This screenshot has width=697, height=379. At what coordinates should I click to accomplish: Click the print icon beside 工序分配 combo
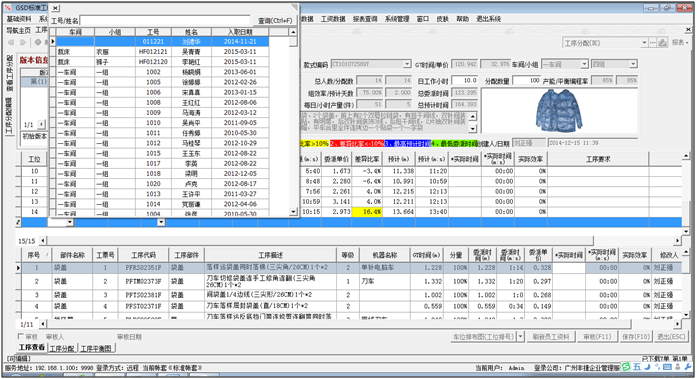662,43
